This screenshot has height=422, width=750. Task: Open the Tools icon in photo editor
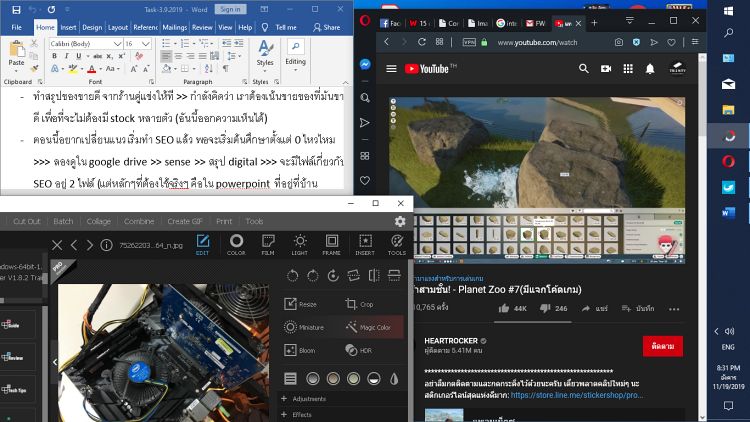click(397, 244)
